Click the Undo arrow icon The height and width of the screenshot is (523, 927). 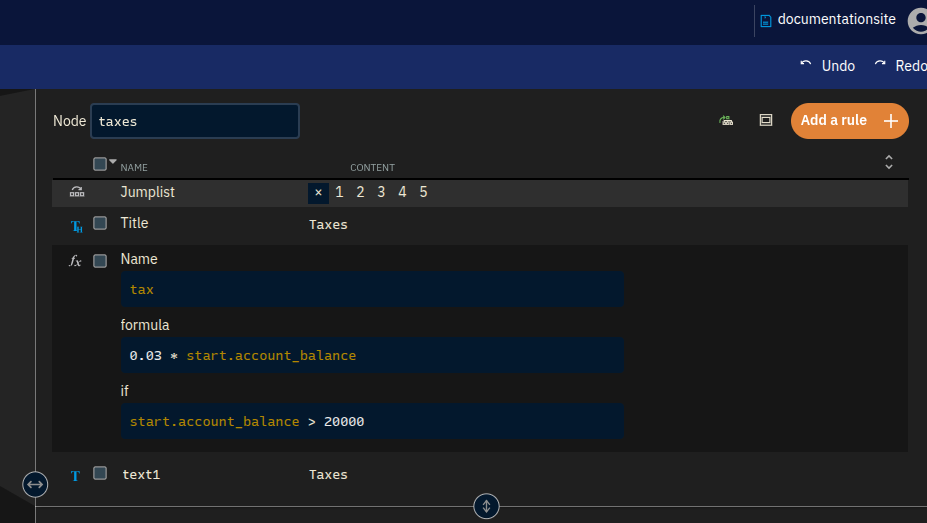pos(806,64)
